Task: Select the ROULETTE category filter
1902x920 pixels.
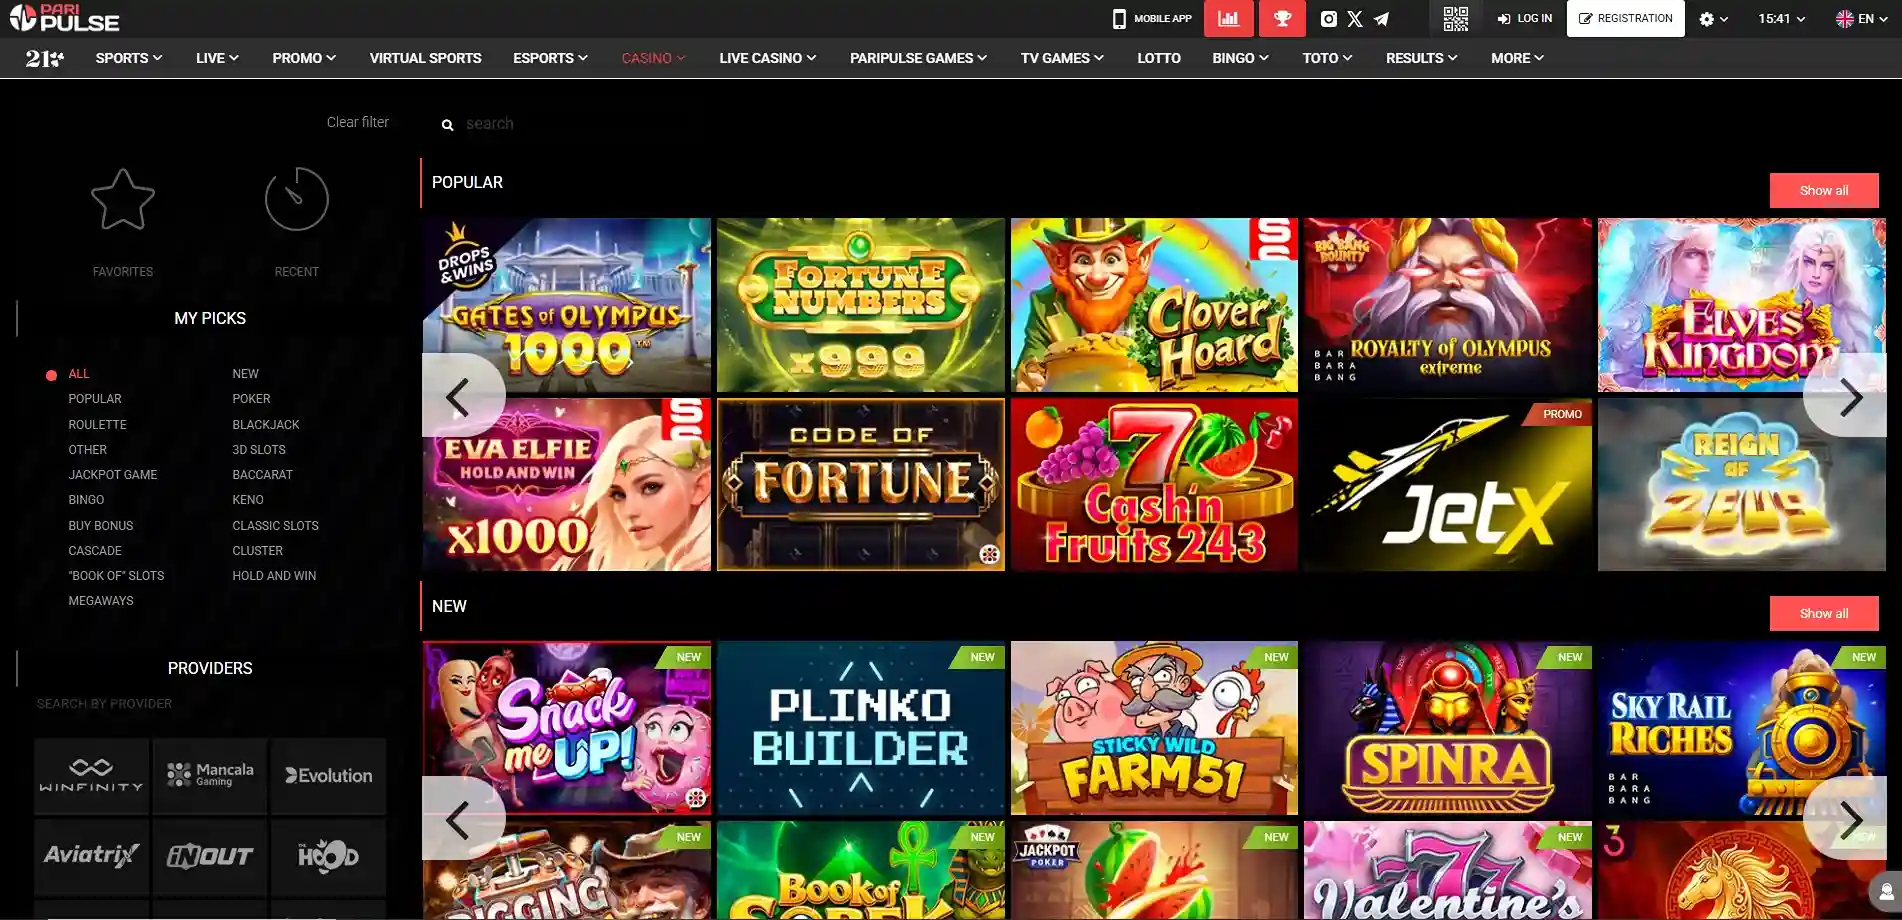Action: (x=97, y=425)
